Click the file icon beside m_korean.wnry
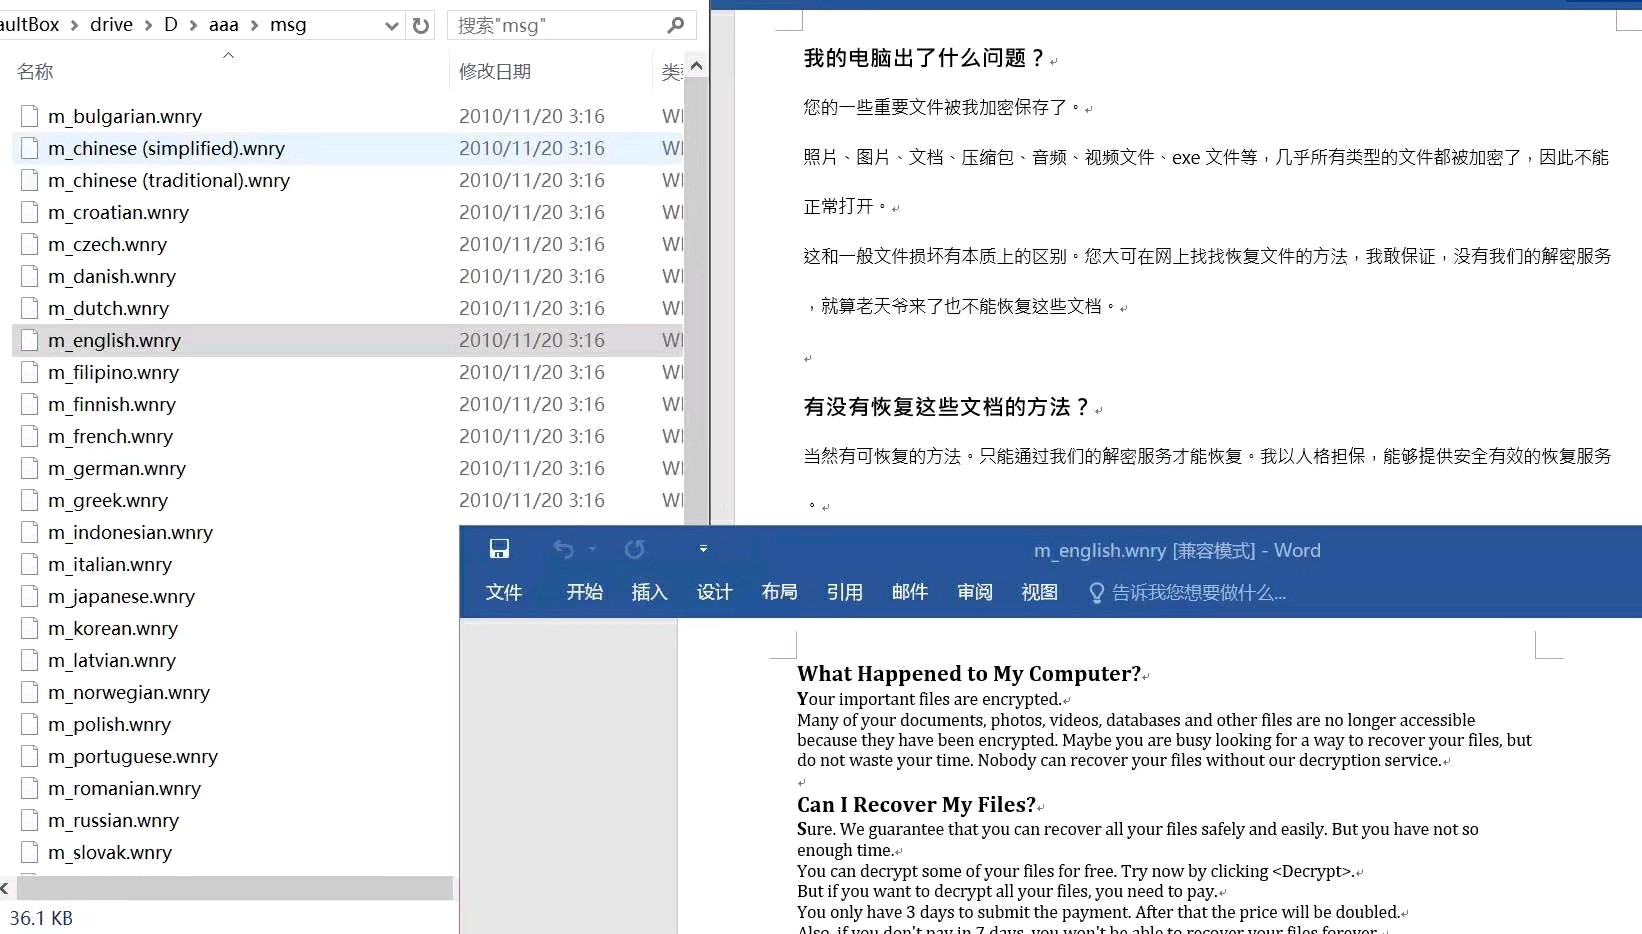Viewport: 1642px width, 934px height. [30, 628]
